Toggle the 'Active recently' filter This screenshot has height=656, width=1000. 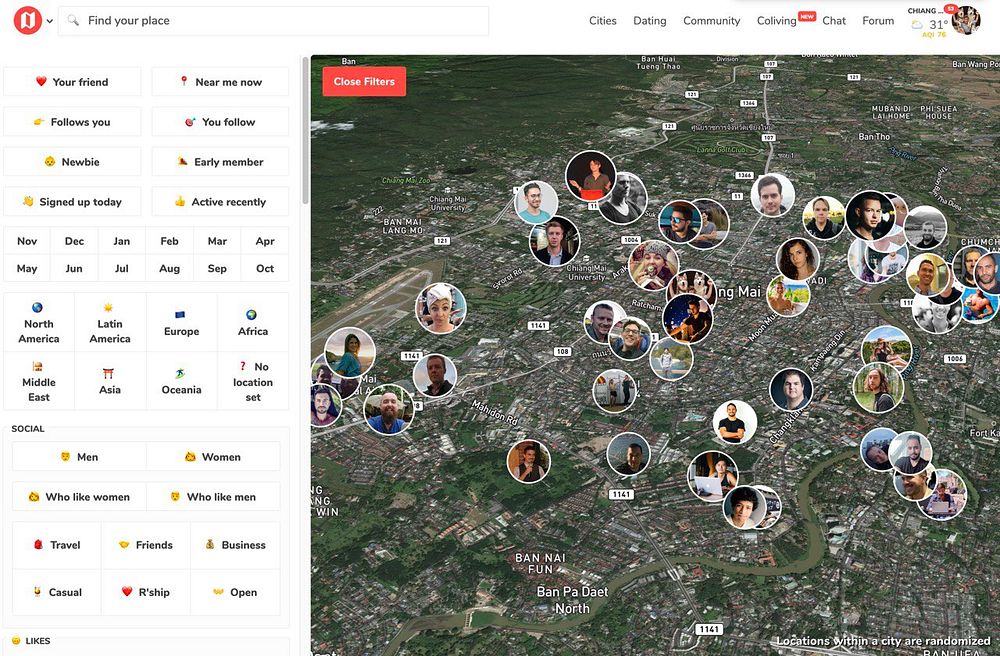tap(221, 201)
